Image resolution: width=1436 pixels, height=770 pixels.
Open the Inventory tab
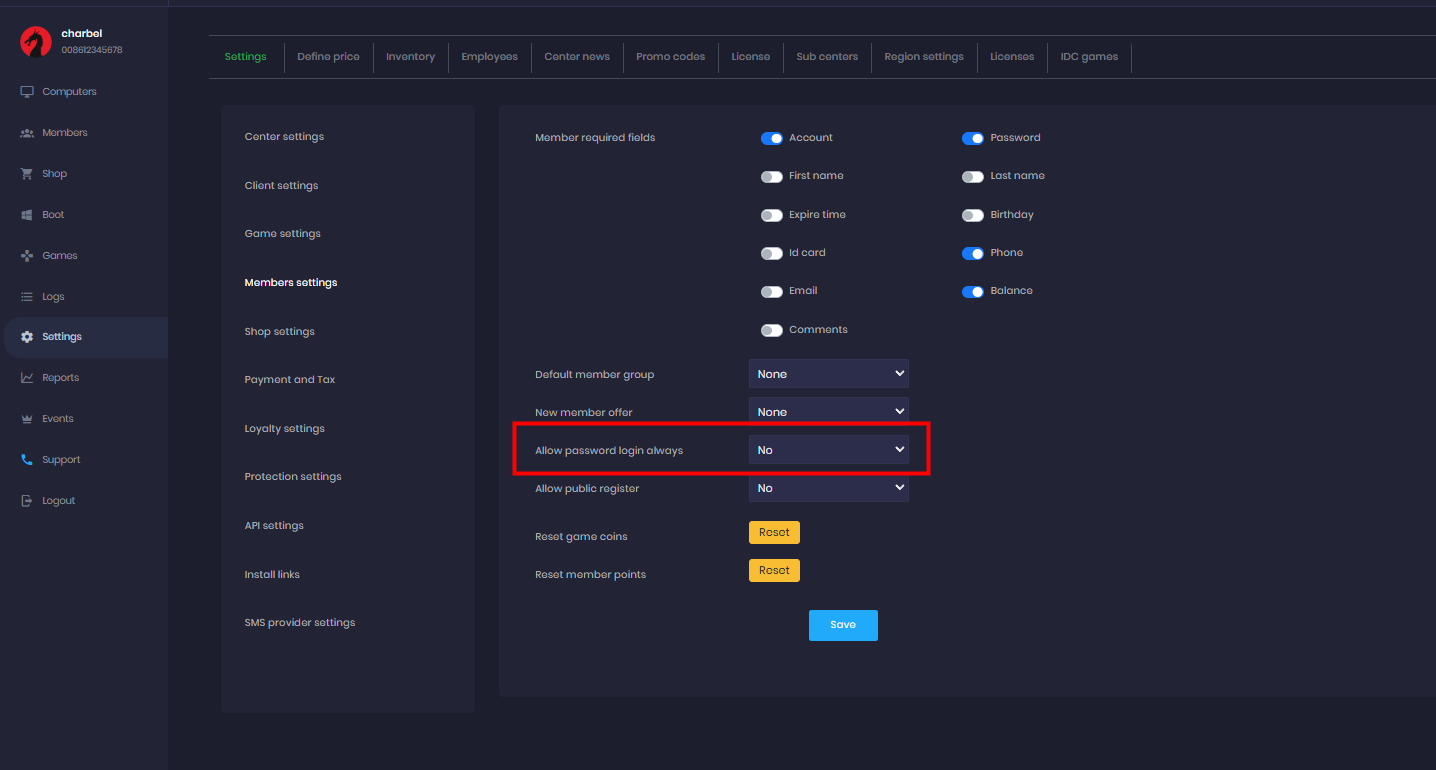tap(410, 57)
